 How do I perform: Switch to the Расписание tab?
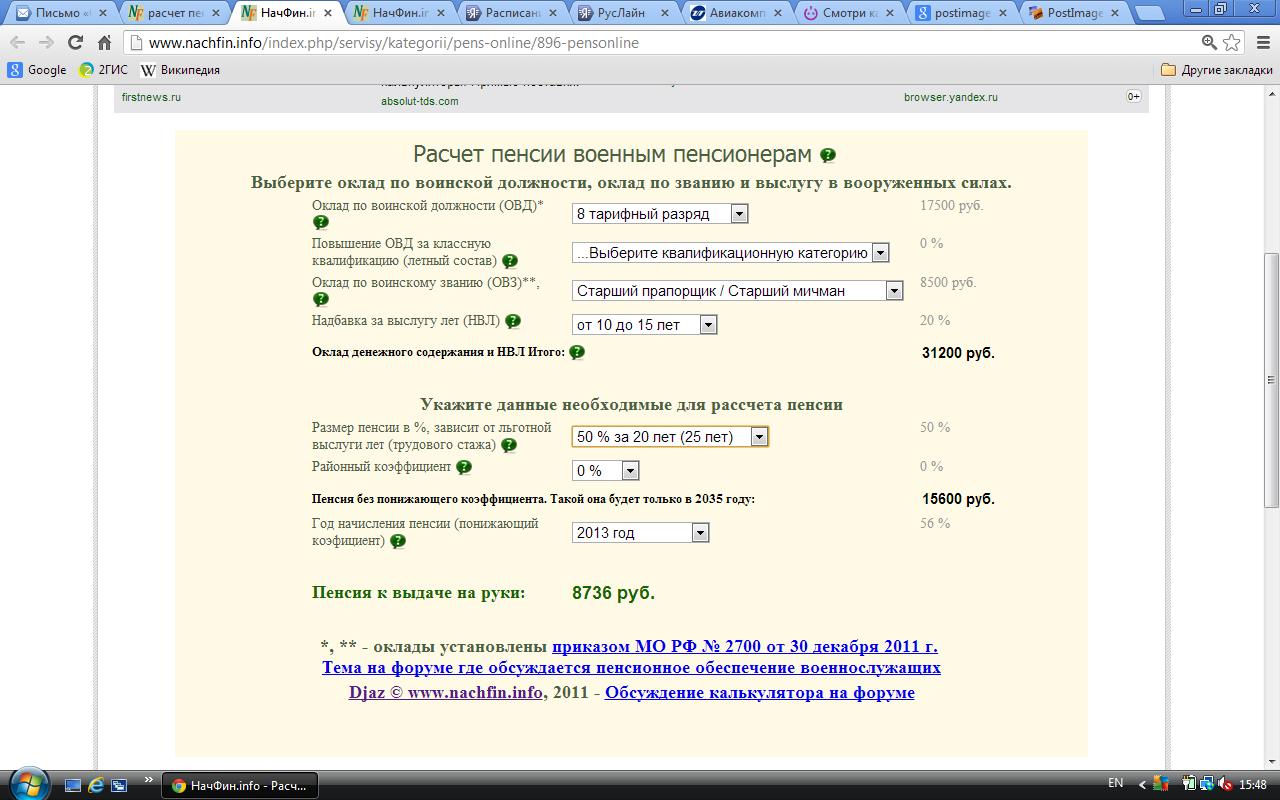(x=511, y=13)
